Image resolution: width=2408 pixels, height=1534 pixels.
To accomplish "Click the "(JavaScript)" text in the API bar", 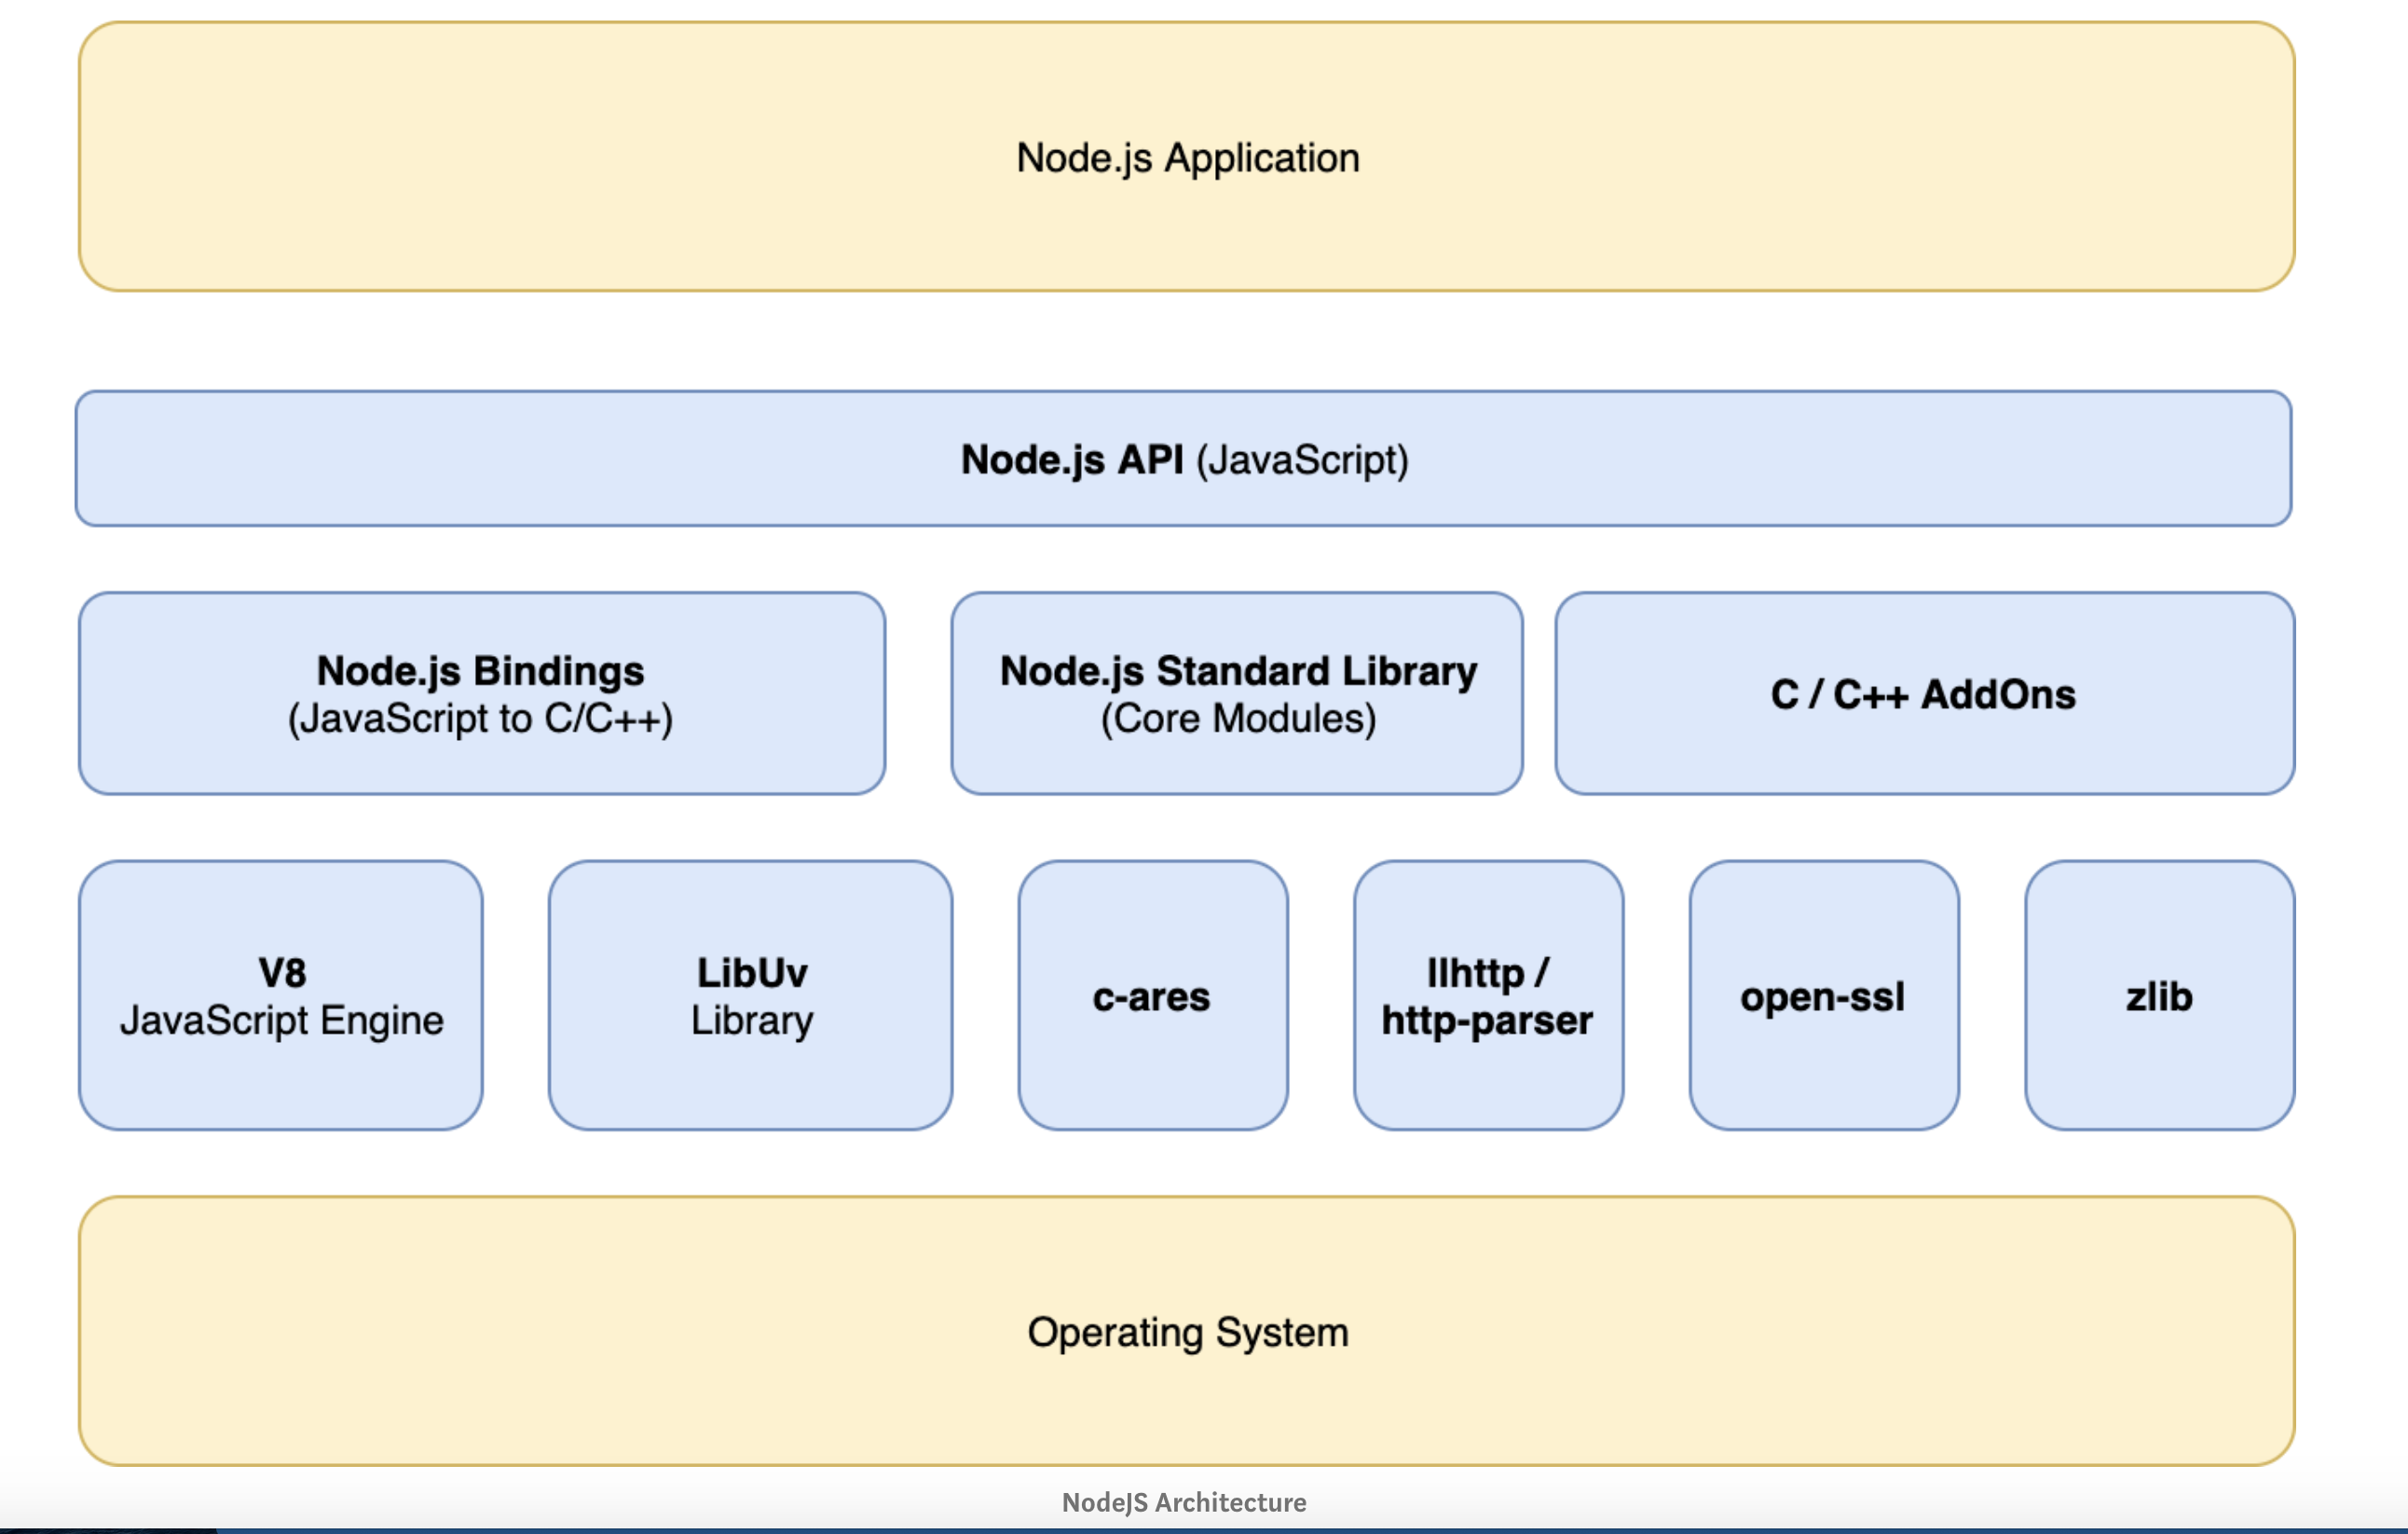I will coord(1302,460).
